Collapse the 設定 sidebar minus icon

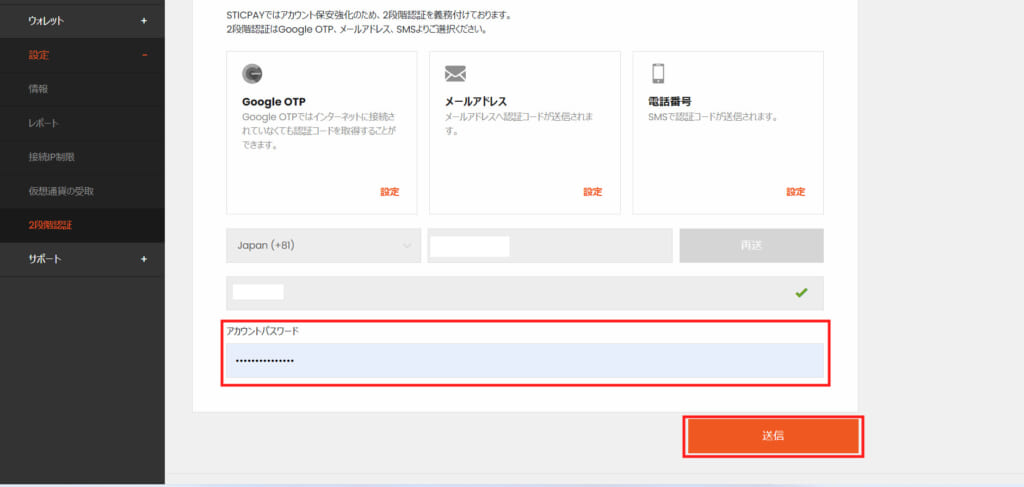point(144,55)
